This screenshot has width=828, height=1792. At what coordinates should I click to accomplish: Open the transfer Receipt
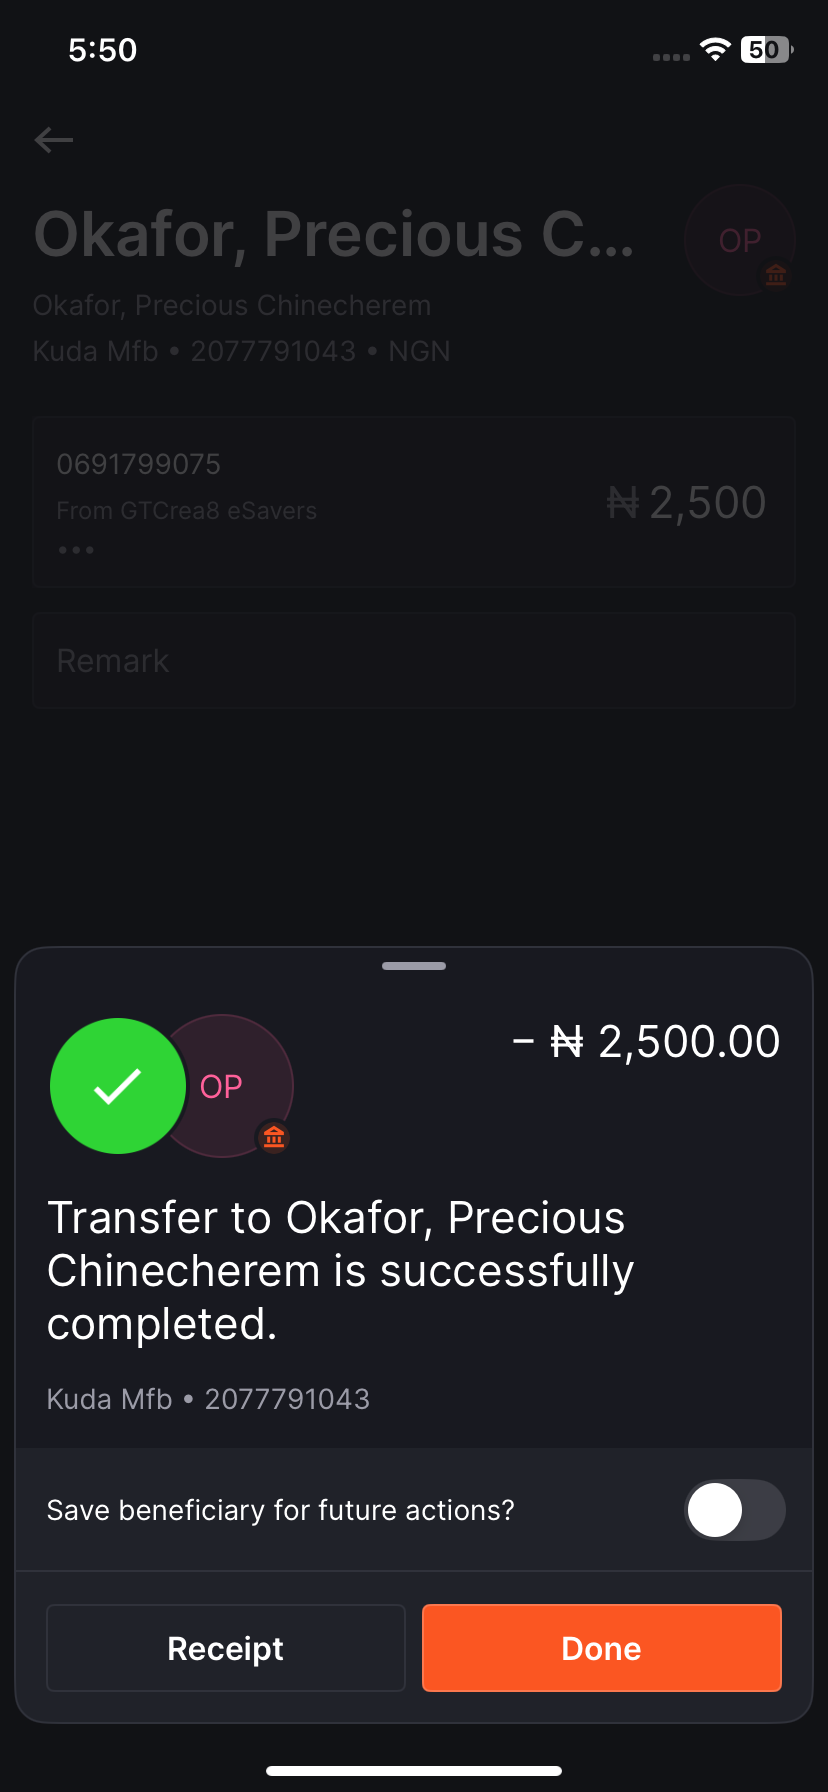(226, 1648)
